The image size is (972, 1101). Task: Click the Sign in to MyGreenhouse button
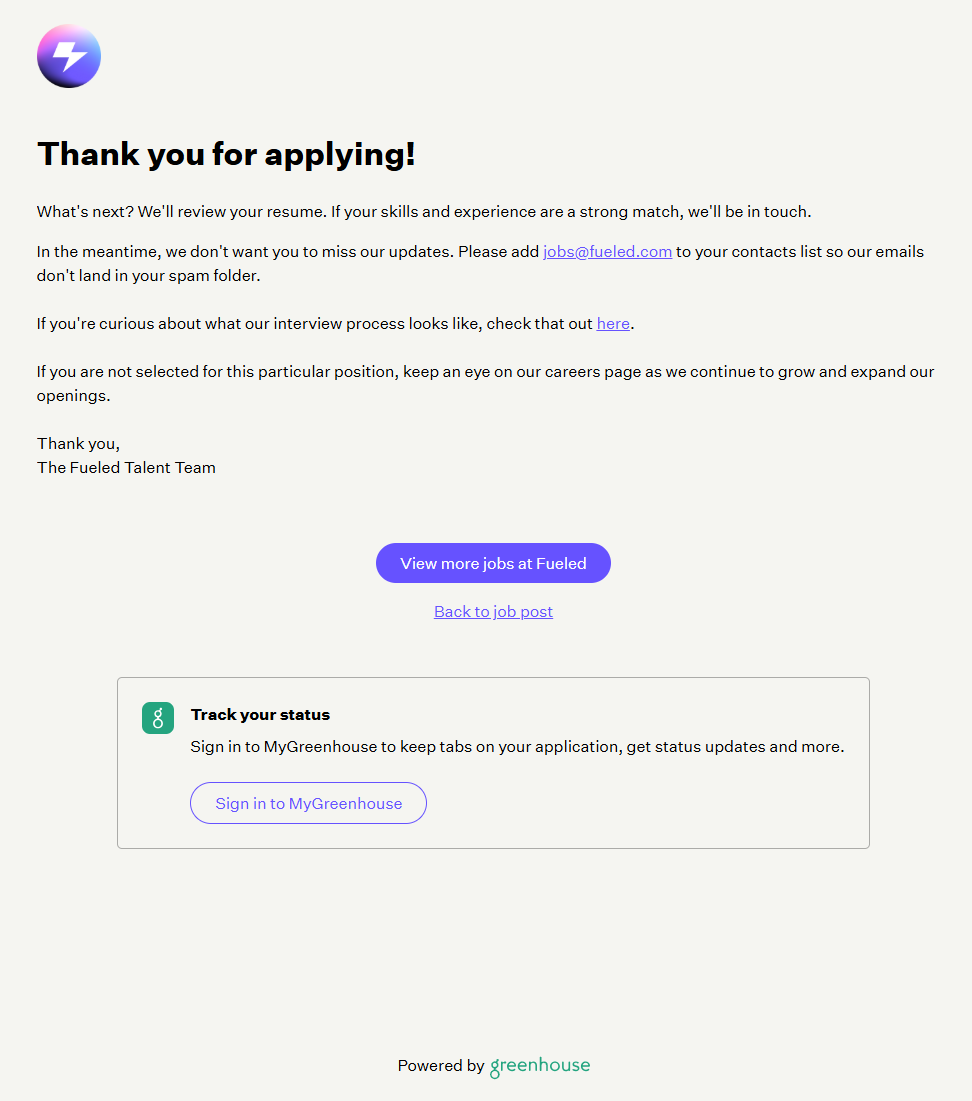pyautogui.click(x=308, y=803)
